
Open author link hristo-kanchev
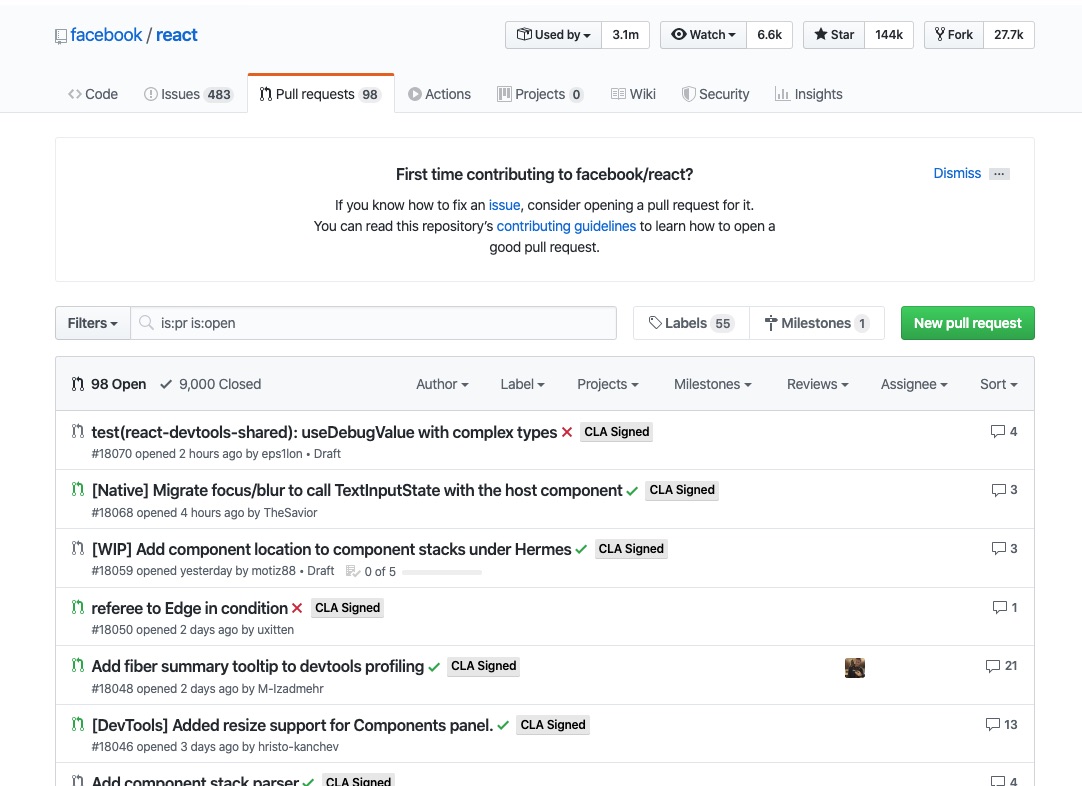tap(298, 747)
